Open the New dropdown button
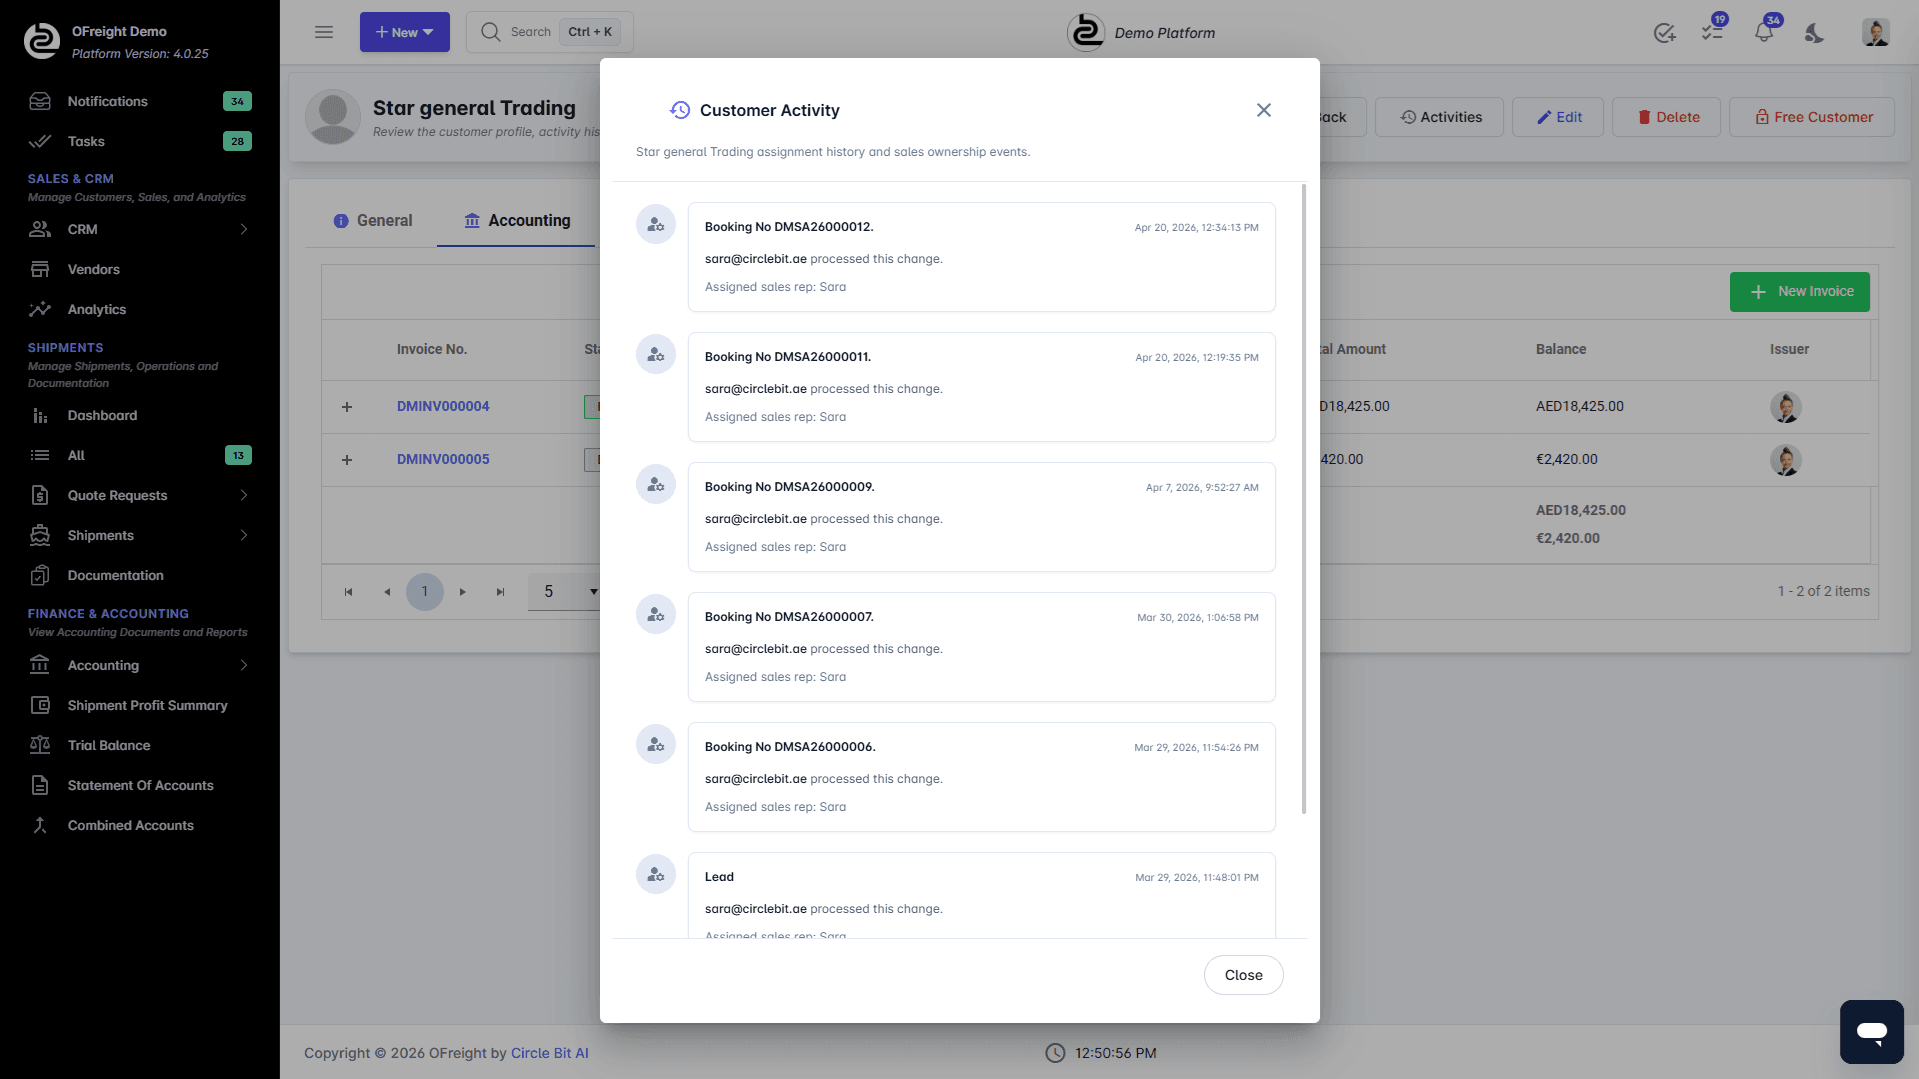1919x1079 pixels. [x=404, y=32]
